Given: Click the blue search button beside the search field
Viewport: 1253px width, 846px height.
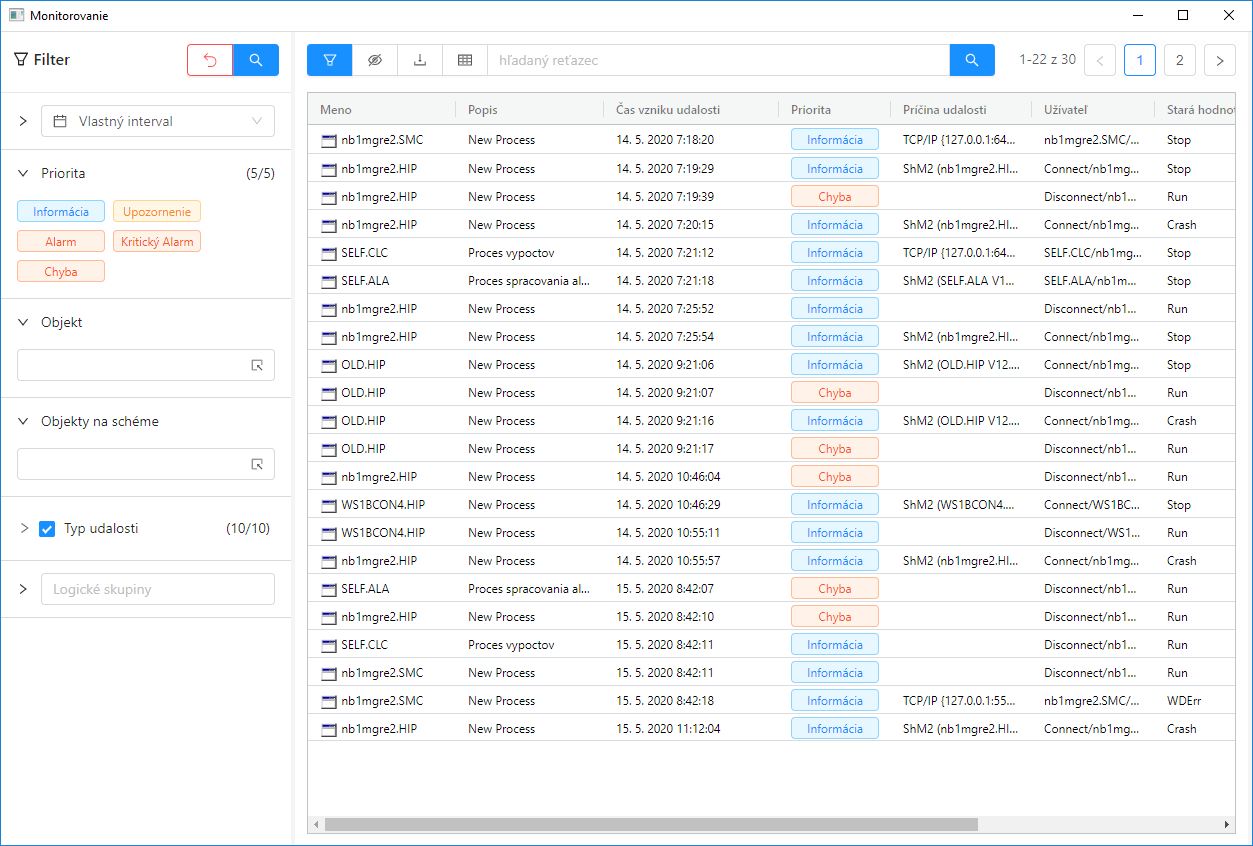Looking at the screenshot, I should (972, 60).
